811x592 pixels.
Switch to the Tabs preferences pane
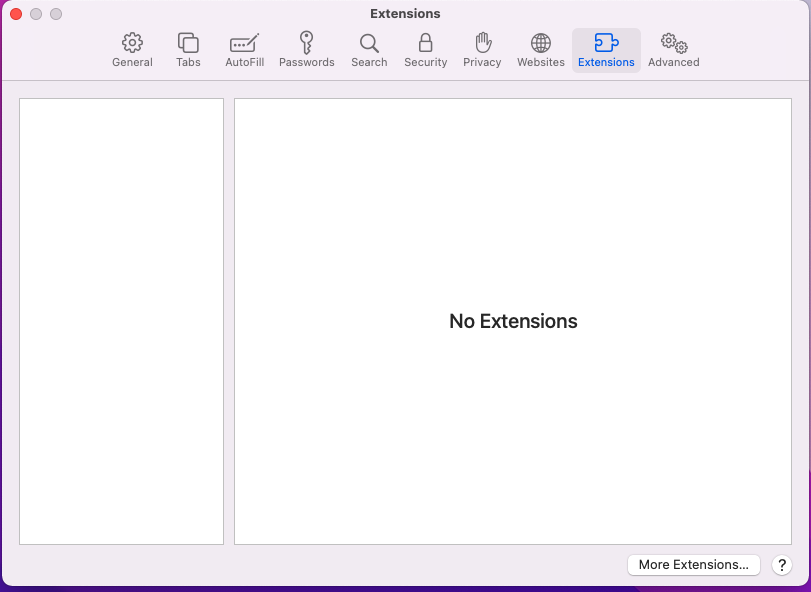[188, 51]
